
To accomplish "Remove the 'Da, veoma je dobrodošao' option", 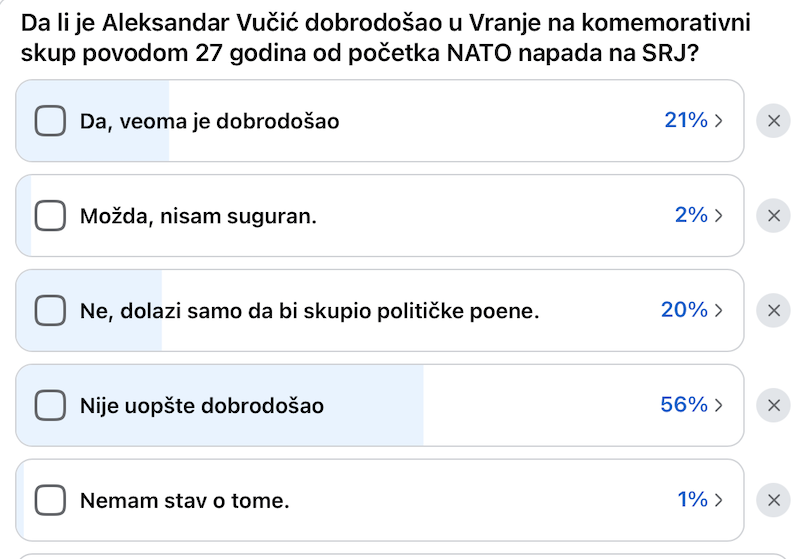I will point(773,121).
